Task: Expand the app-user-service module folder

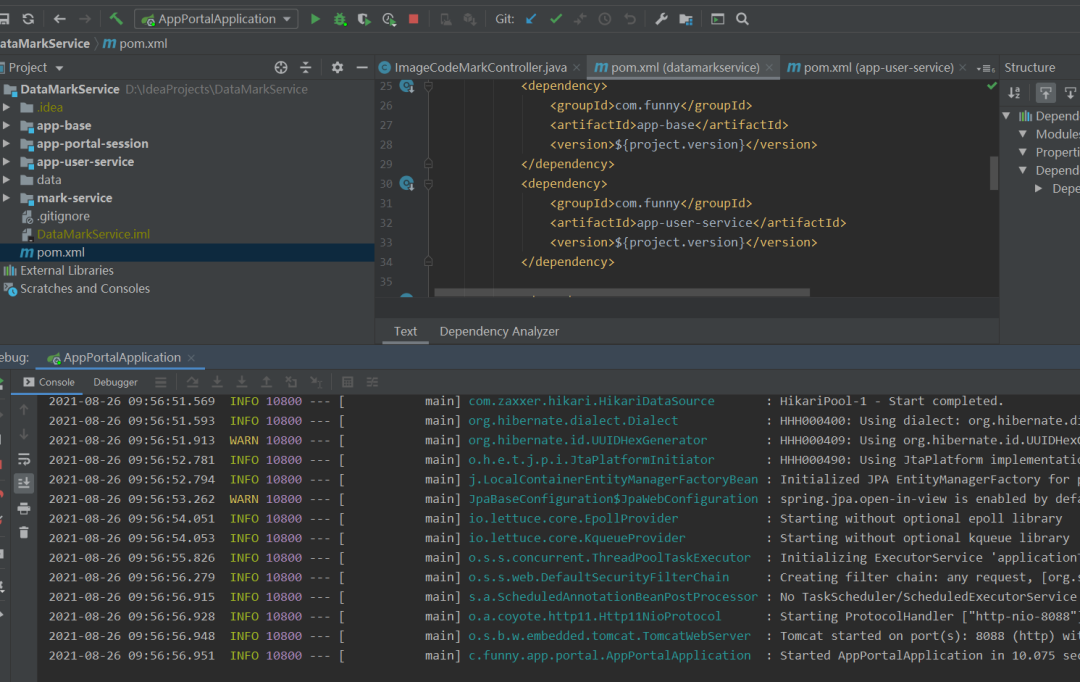Action: click(x=7, y=162)
